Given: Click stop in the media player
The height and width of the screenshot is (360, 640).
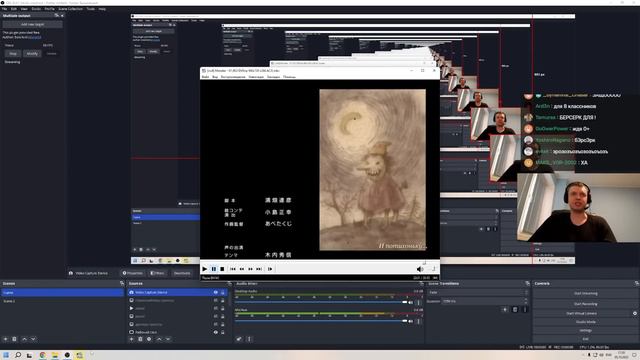Looking at the screenshot, I should point(222,269).
